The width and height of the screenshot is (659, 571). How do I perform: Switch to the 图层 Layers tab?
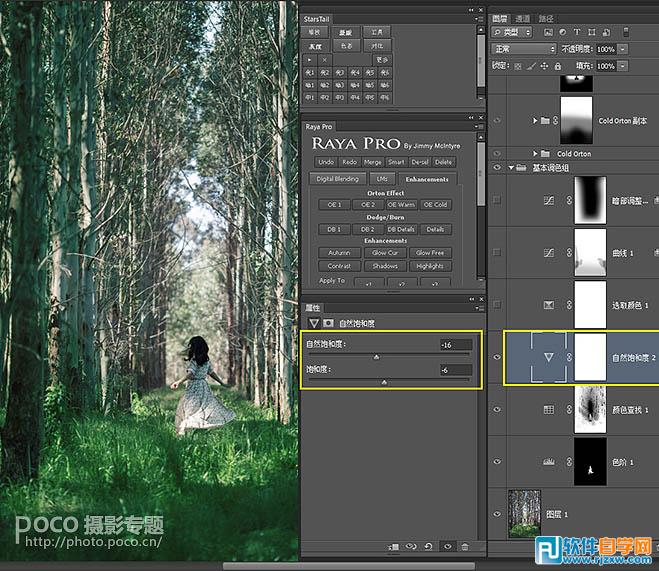pos(500,19)
